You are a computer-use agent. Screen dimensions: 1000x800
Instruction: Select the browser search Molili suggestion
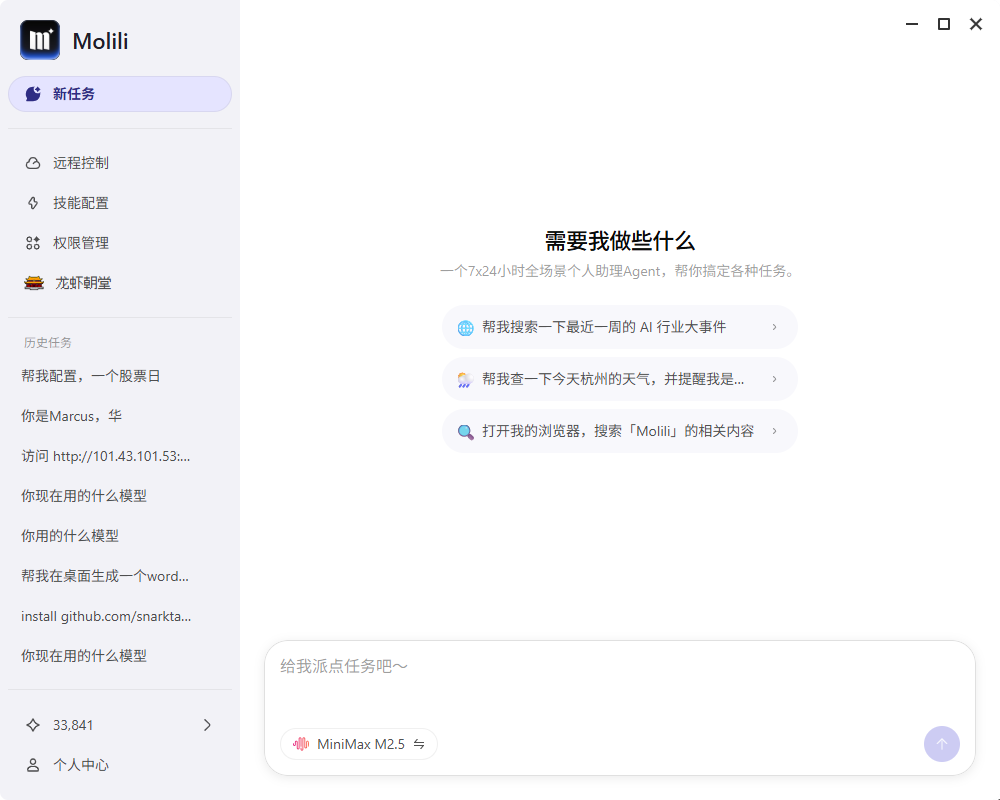[619, 431]
